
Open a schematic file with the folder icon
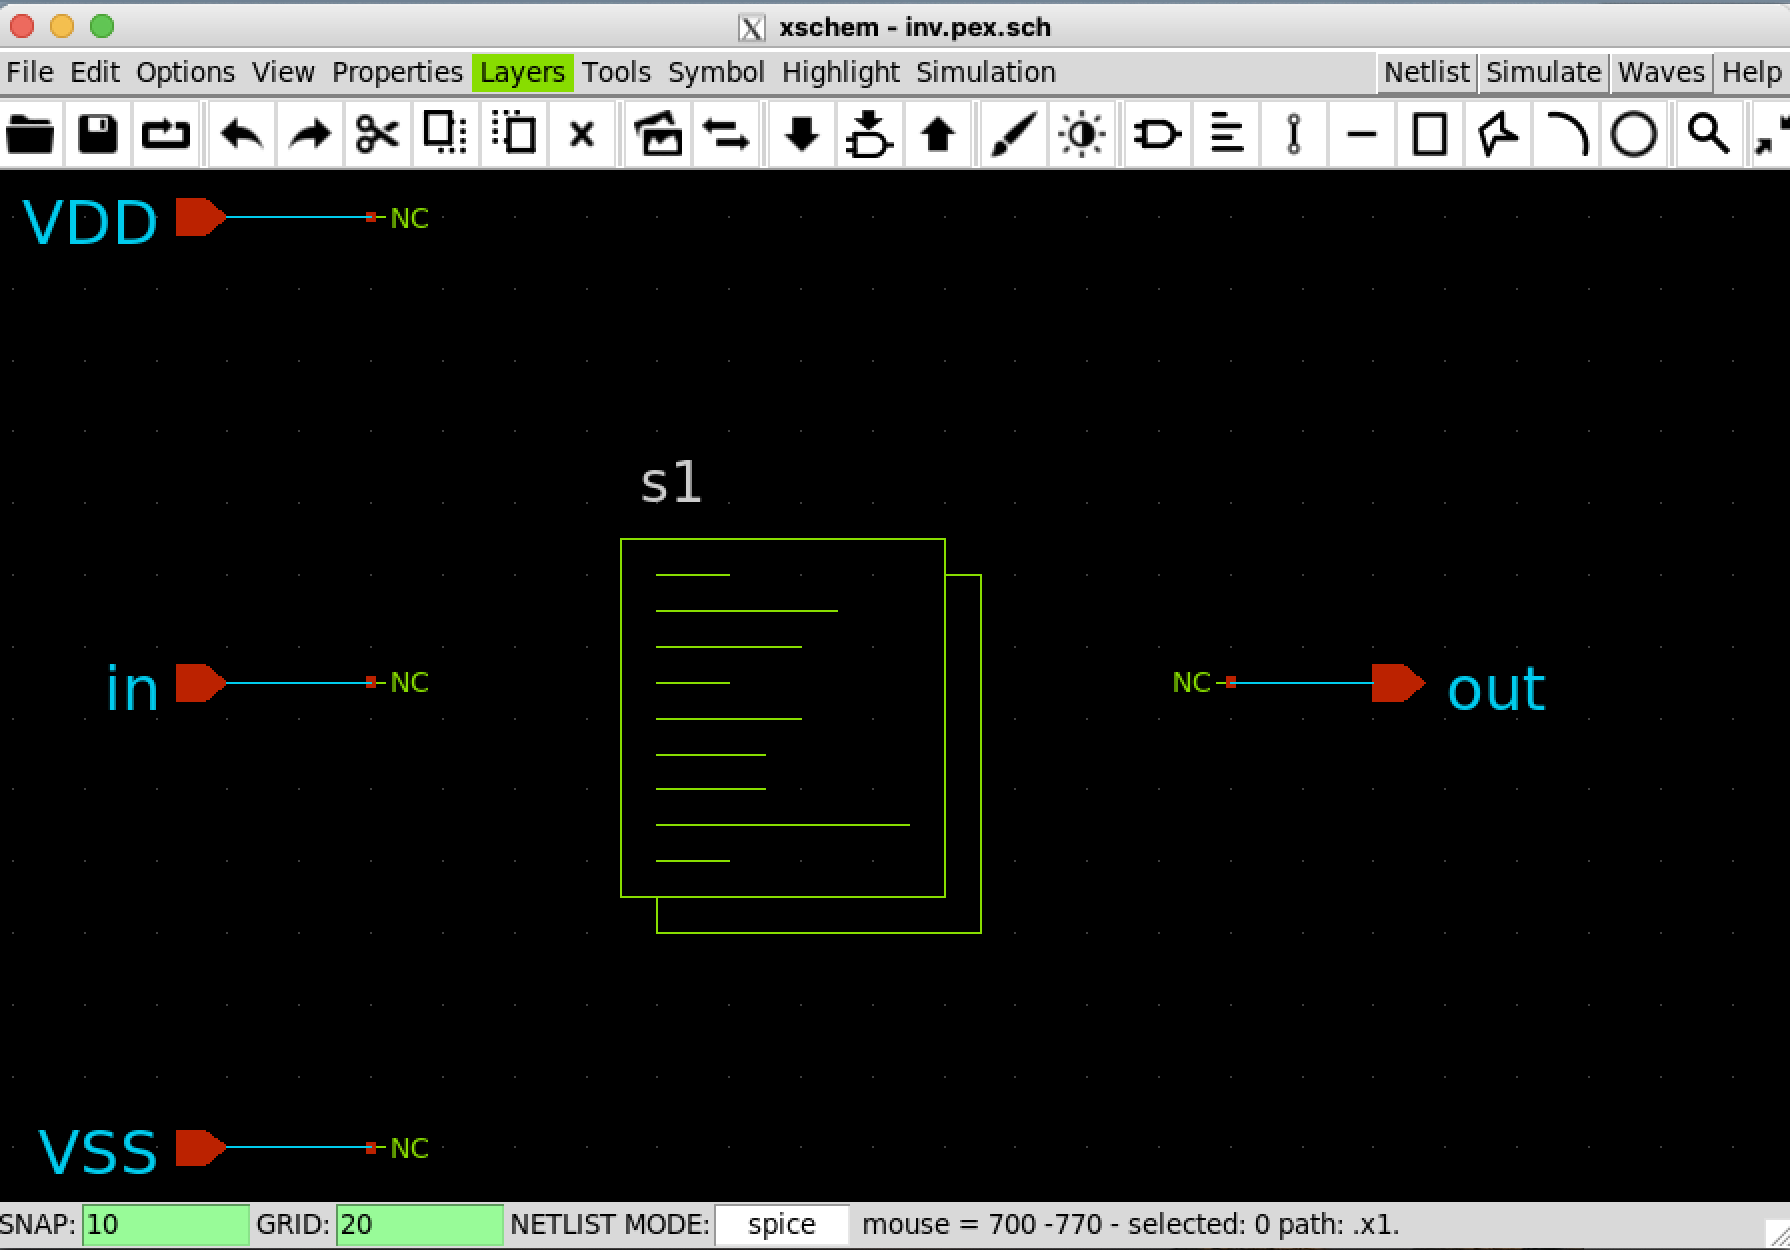(x=30, y=133)
